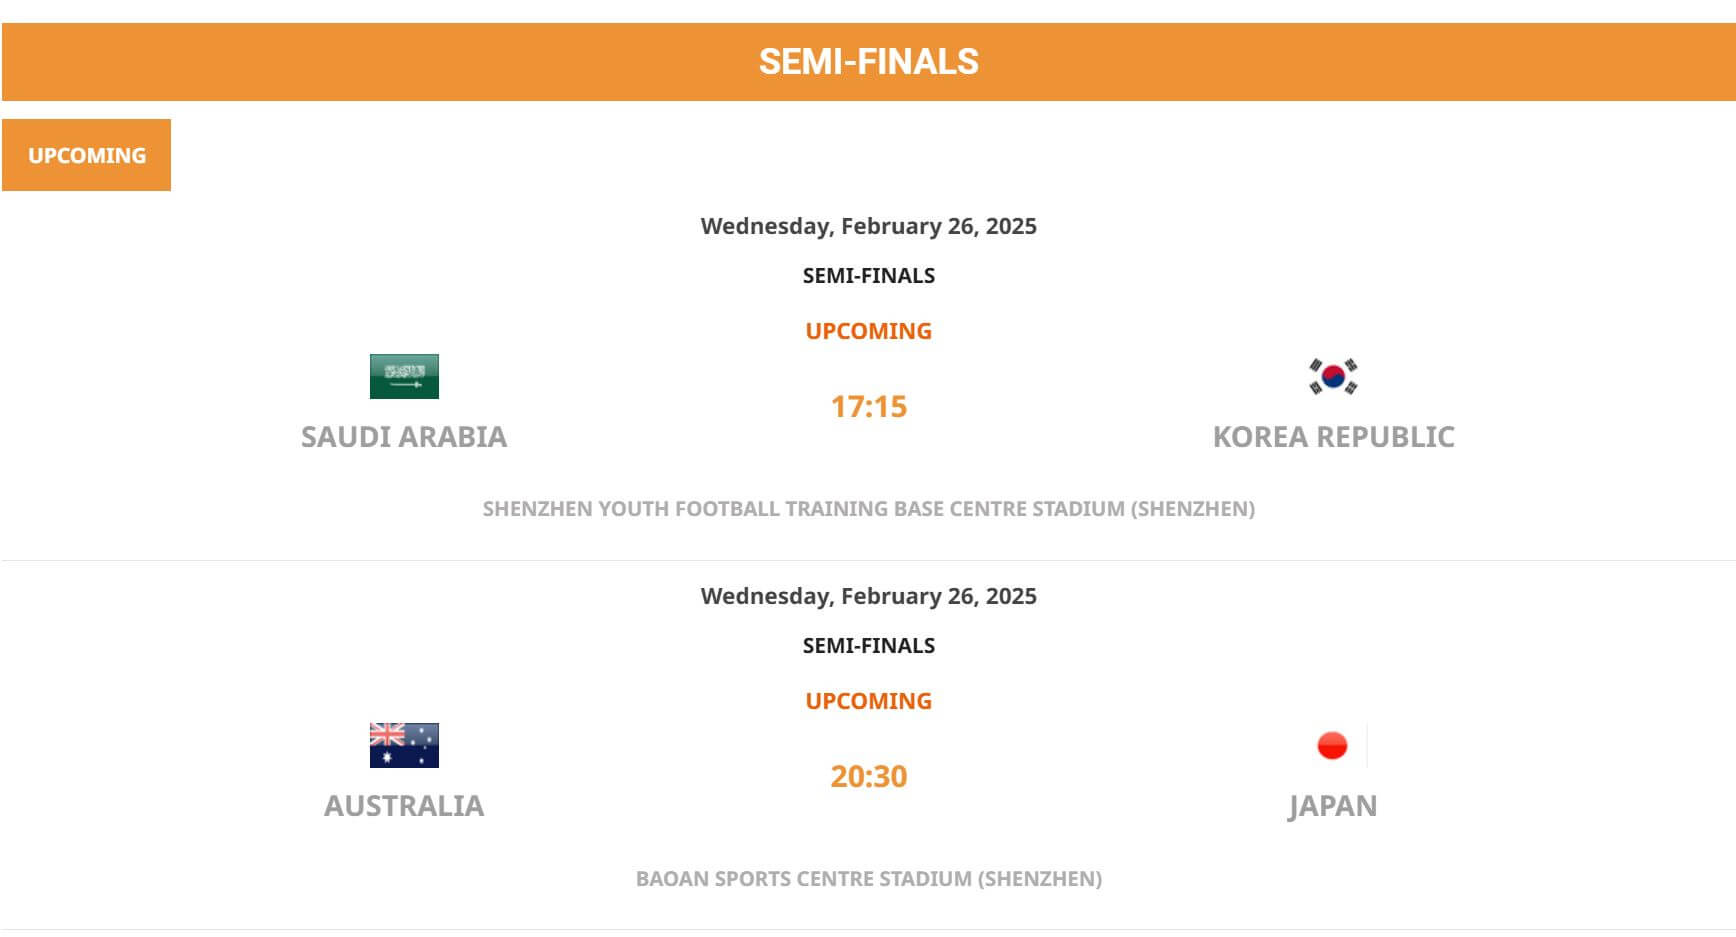Click the SEMI-FINALS orange header banner

pos(868,62)
